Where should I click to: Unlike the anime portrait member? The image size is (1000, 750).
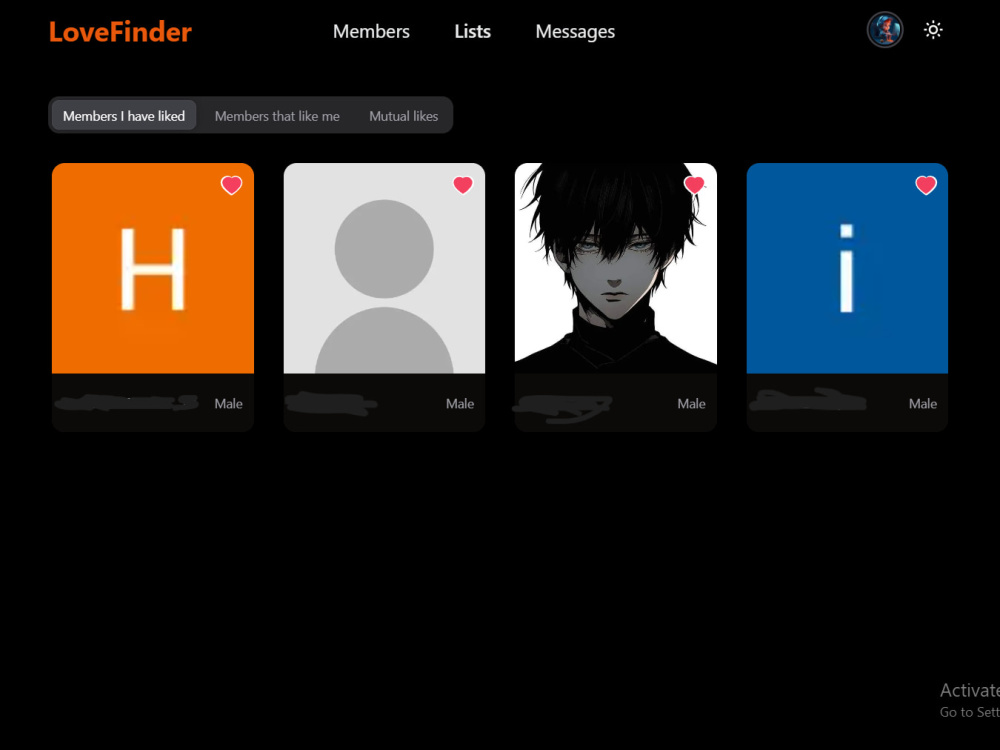click(x=694, y=185)
